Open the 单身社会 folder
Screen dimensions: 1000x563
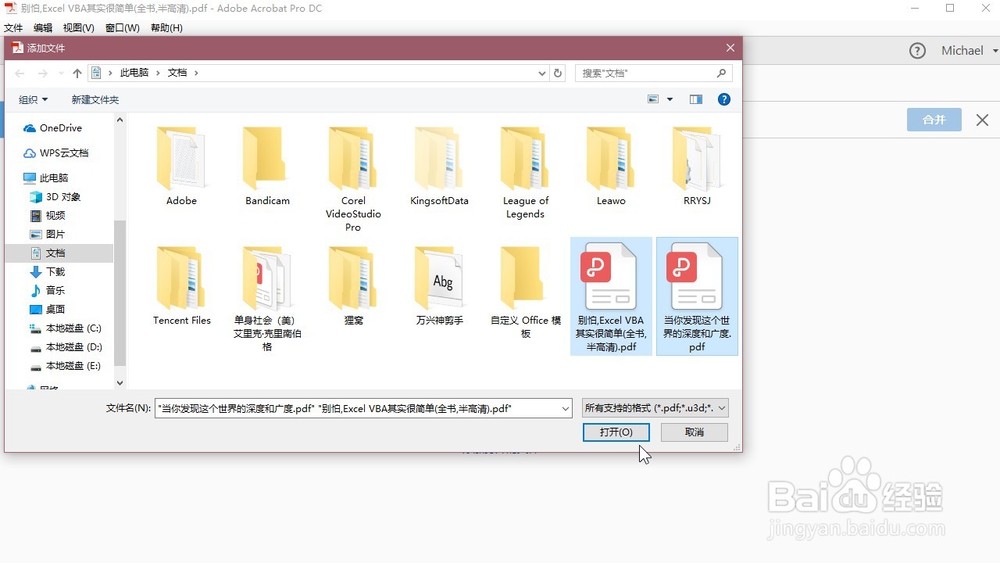pos(267,298)
